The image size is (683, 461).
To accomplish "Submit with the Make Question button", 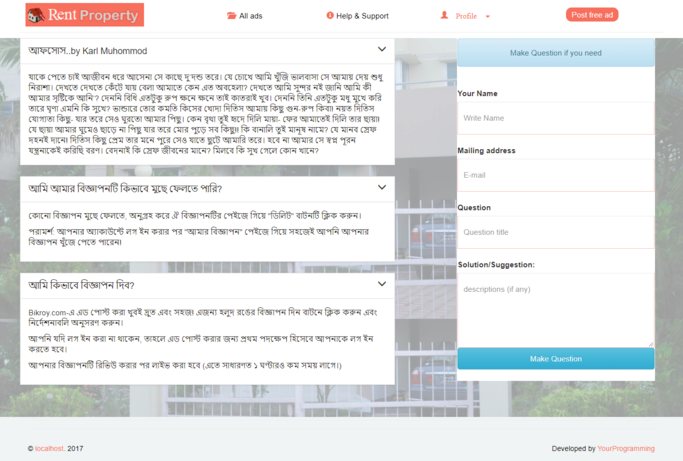I will [555, 359].
